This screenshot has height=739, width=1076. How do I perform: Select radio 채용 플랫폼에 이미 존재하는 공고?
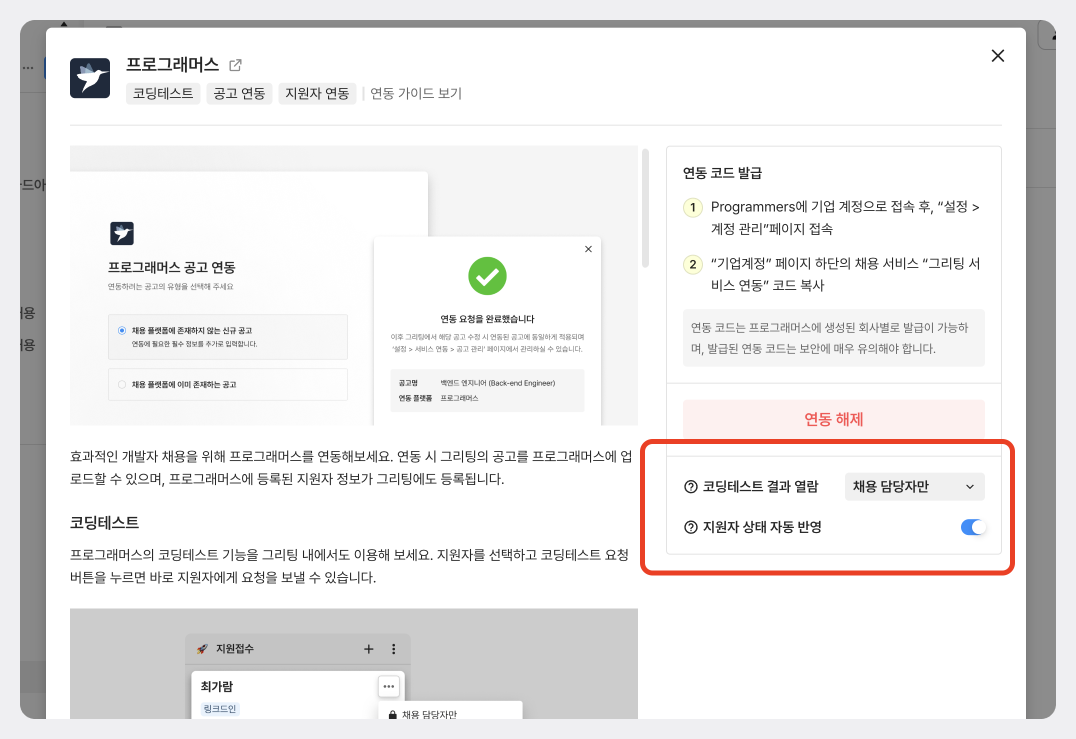click(122, 384)
